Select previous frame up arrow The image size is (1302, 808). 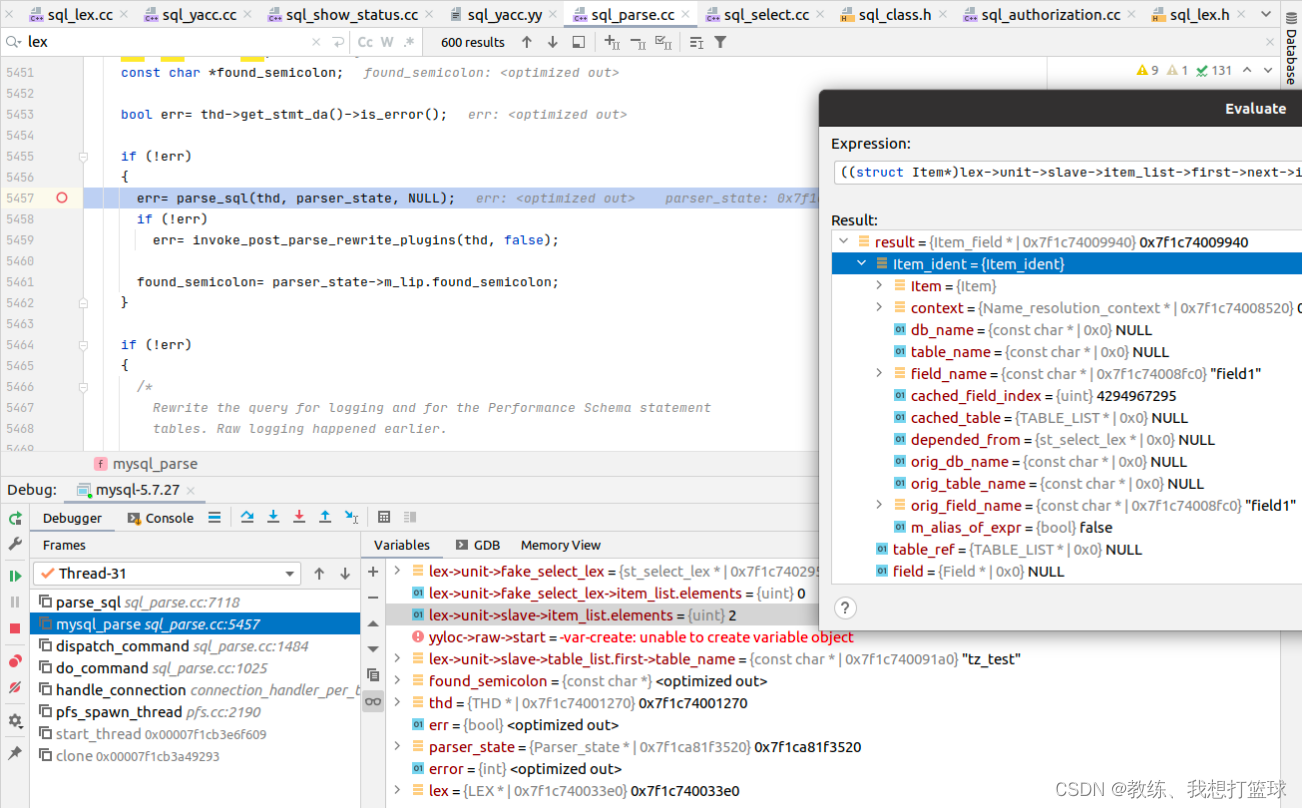[319, 573]
